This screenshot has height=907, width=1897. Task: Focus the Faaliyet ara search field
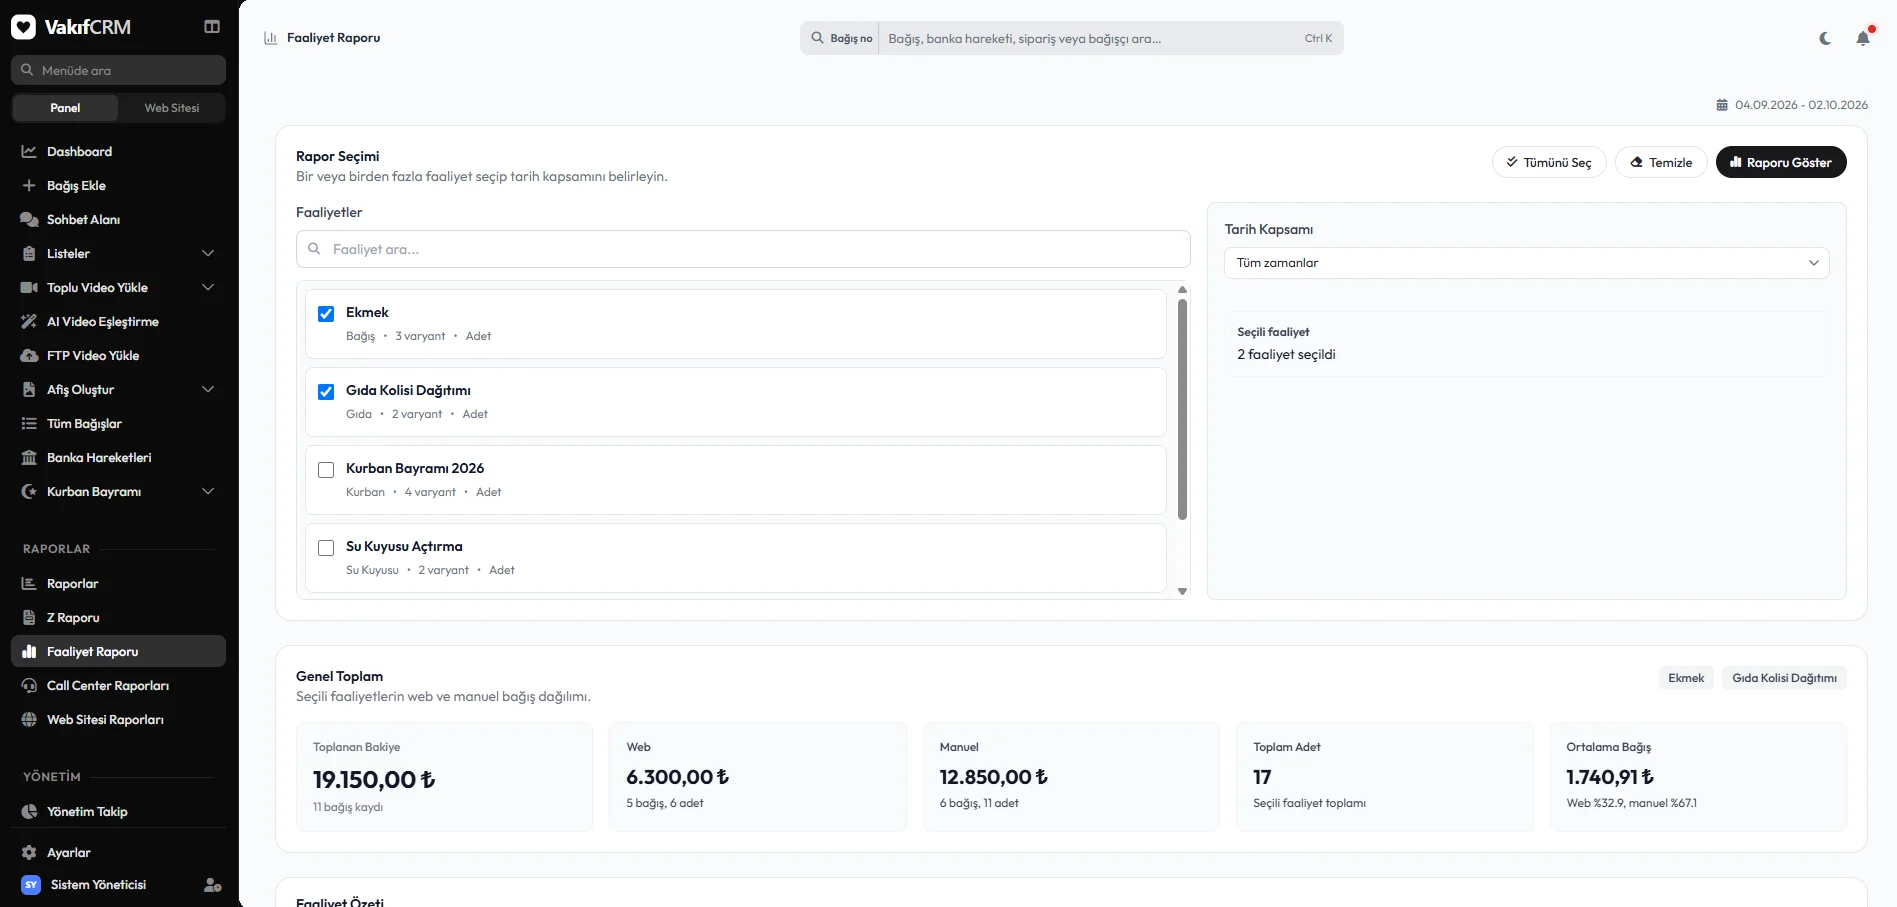pos(743,249)
